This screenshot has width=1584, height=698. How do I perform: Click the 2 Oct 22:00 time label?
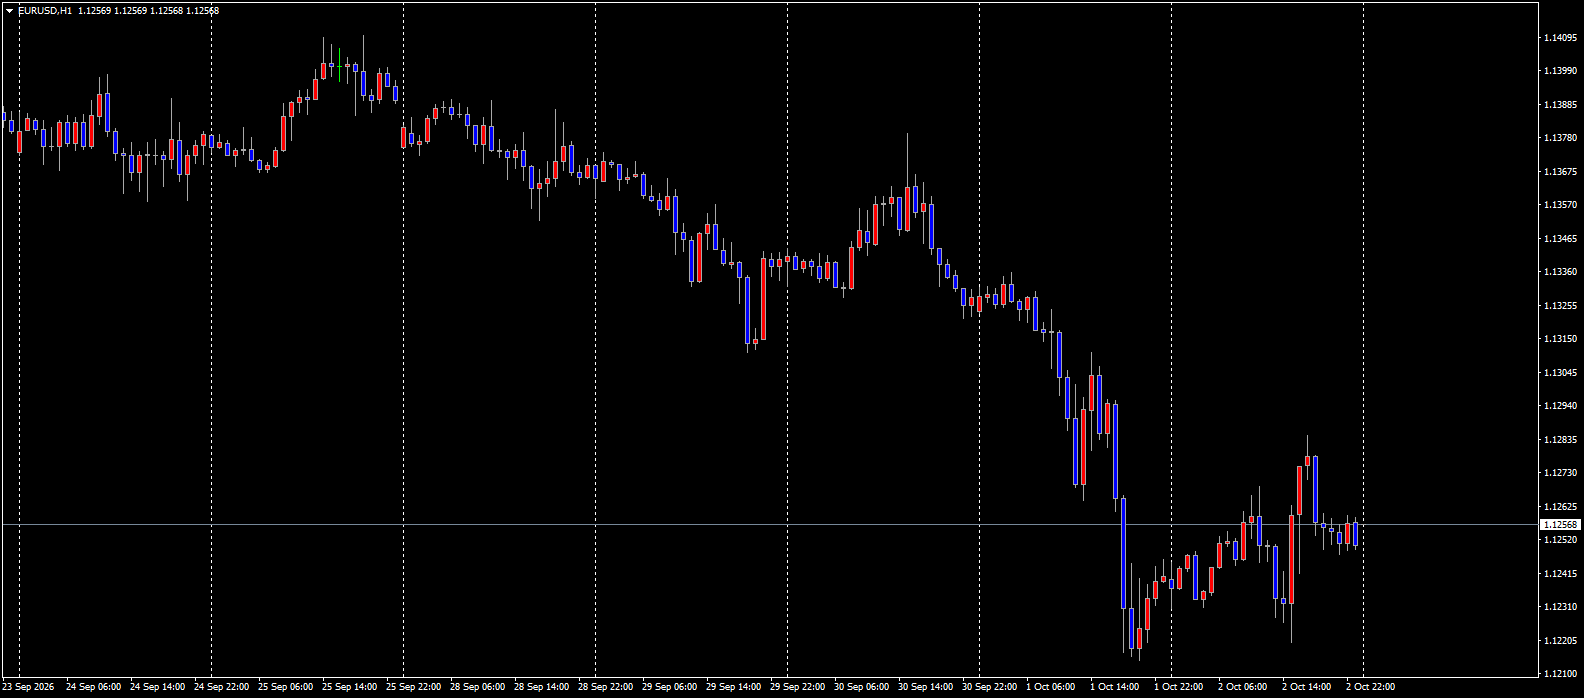1370,687
